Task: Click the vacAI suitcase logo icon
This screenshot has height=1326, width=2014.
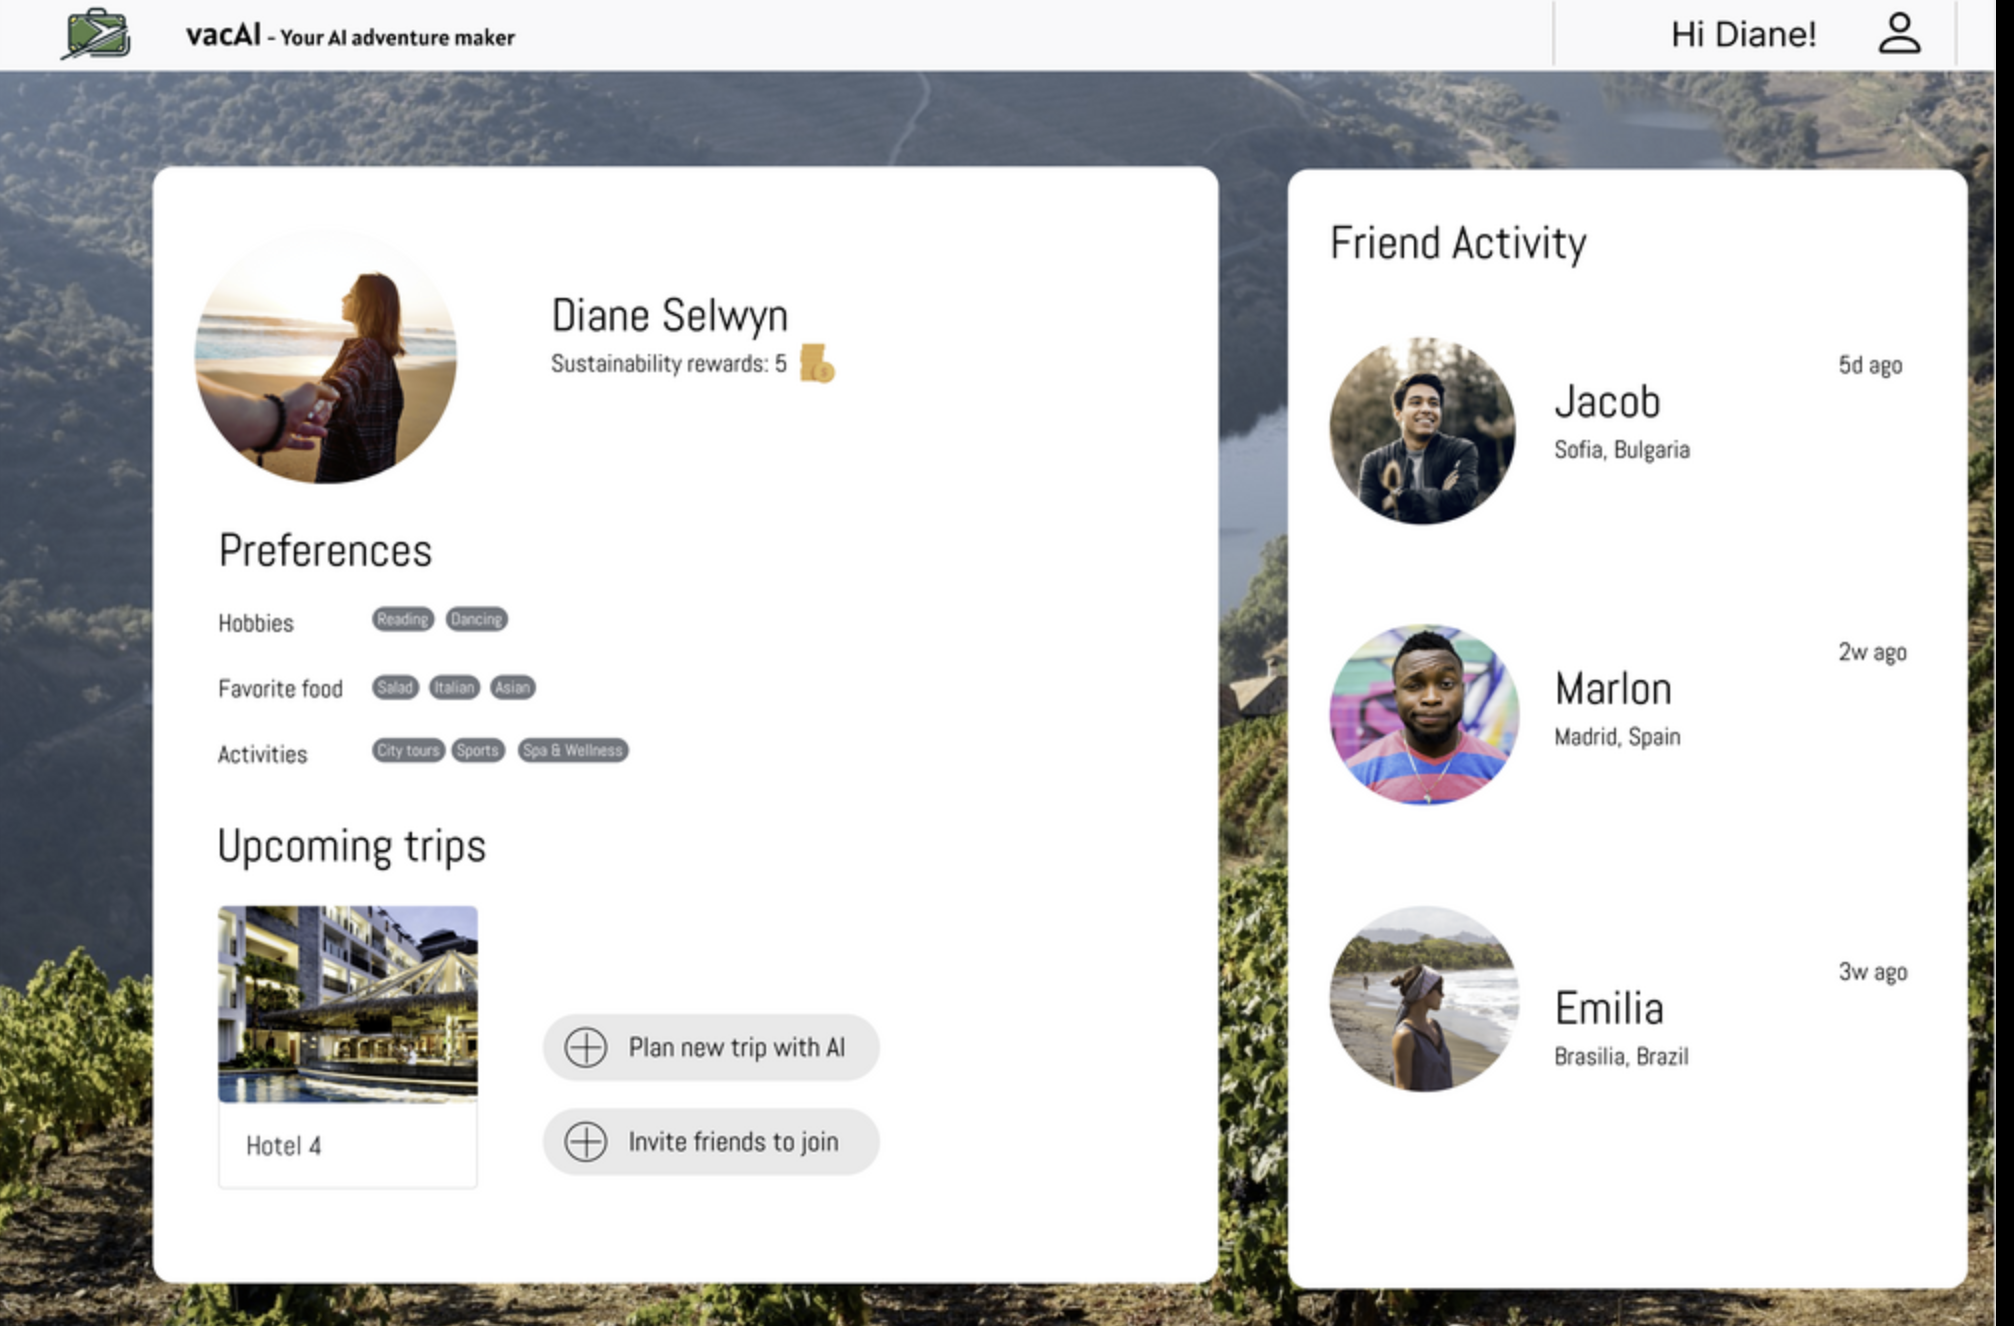Action: click(96, 34)
